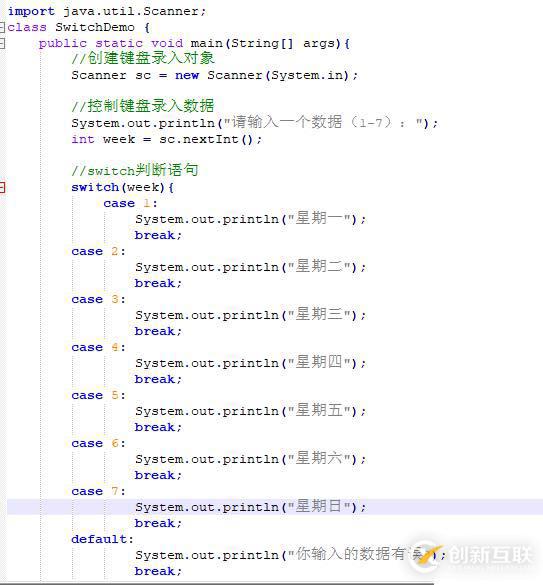Click the 'switch(week){' statement text
Viewport: 543px width, 585px height.
(122, 187)
